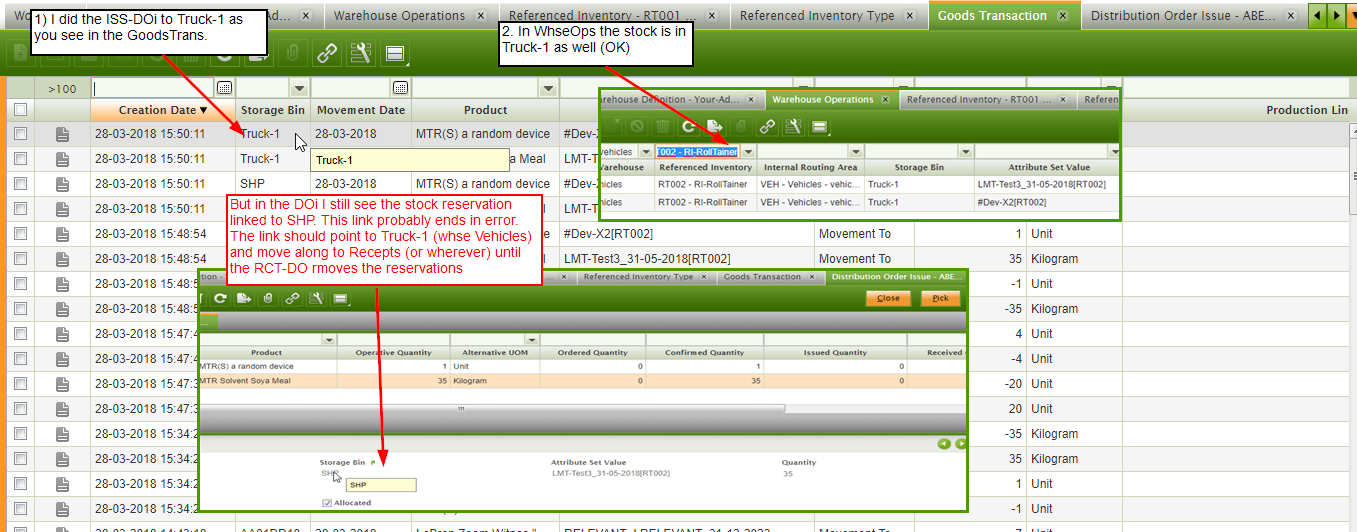
Task: Click refresh icon in Warehouse Operations inset toolbar
Action: point(688,127)
